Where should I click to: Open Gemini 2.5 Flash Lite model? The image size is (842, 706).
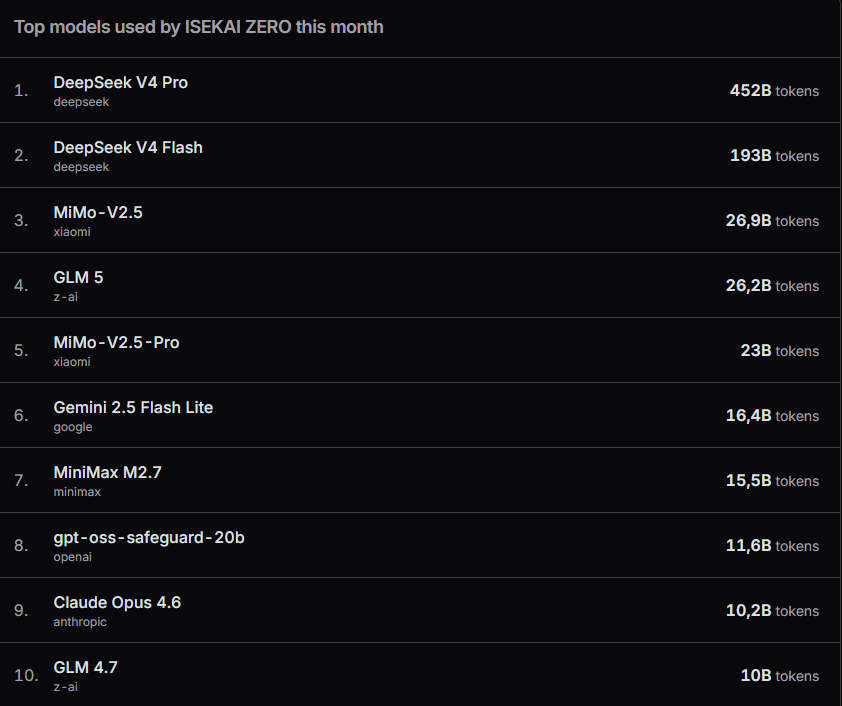(x=133, y=407)
